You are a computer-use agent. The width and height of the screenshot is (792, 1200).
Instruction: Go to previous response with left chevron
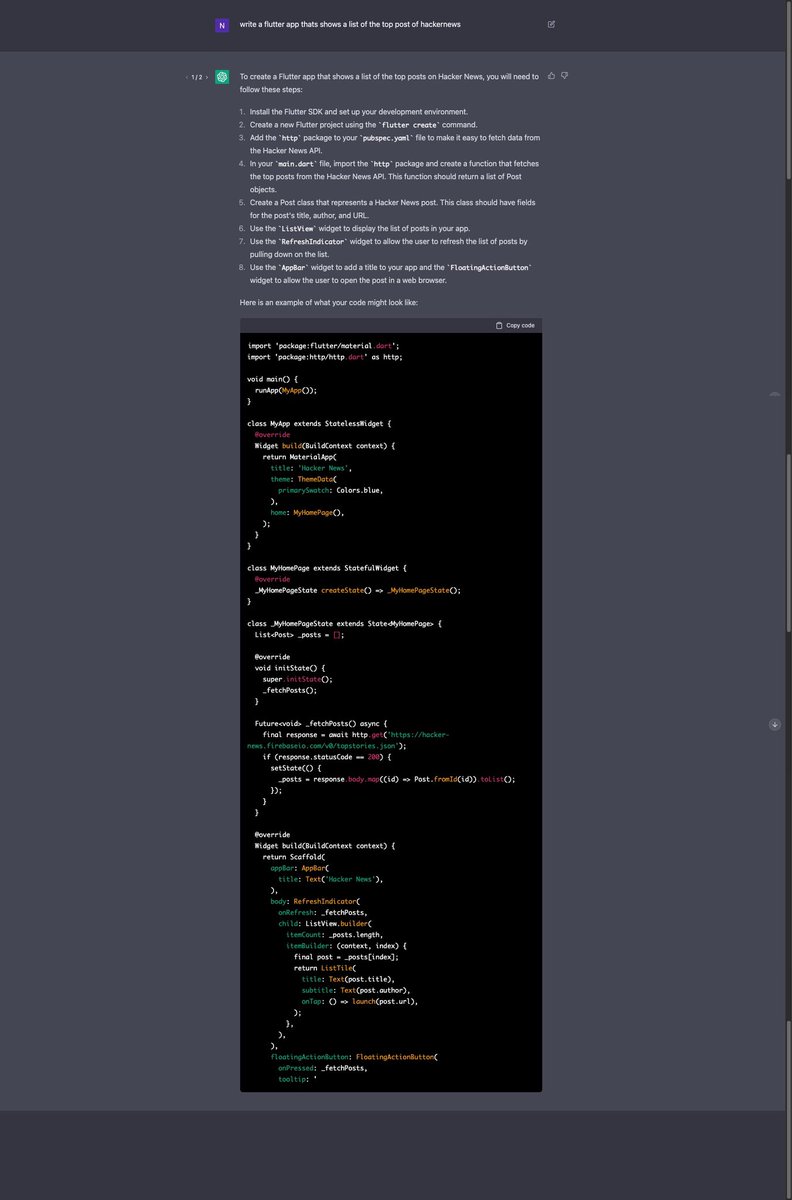187,77
